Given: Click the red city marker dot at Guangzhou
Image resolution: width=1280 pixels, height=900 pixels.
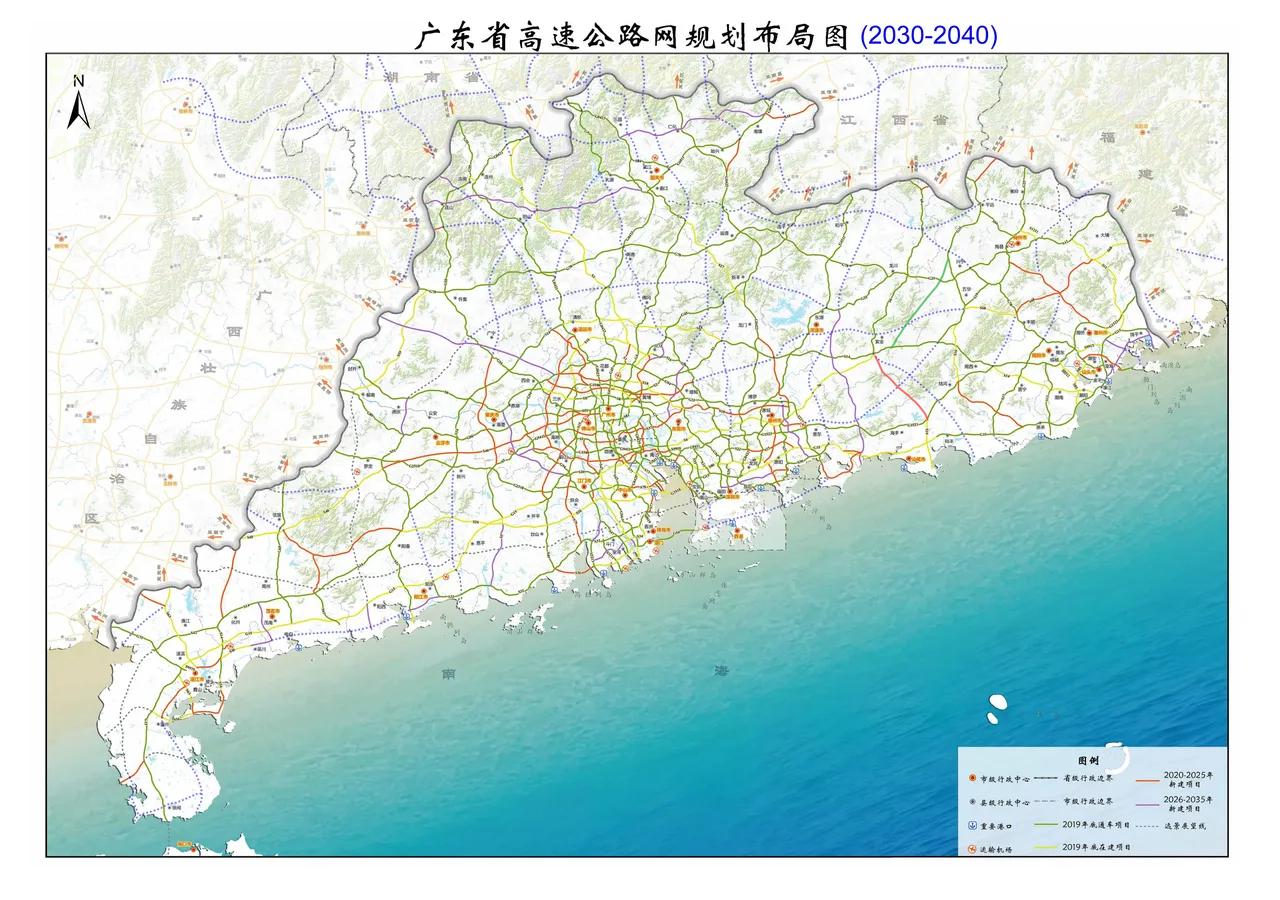Looking at the screenshot, I should (608, 408).
